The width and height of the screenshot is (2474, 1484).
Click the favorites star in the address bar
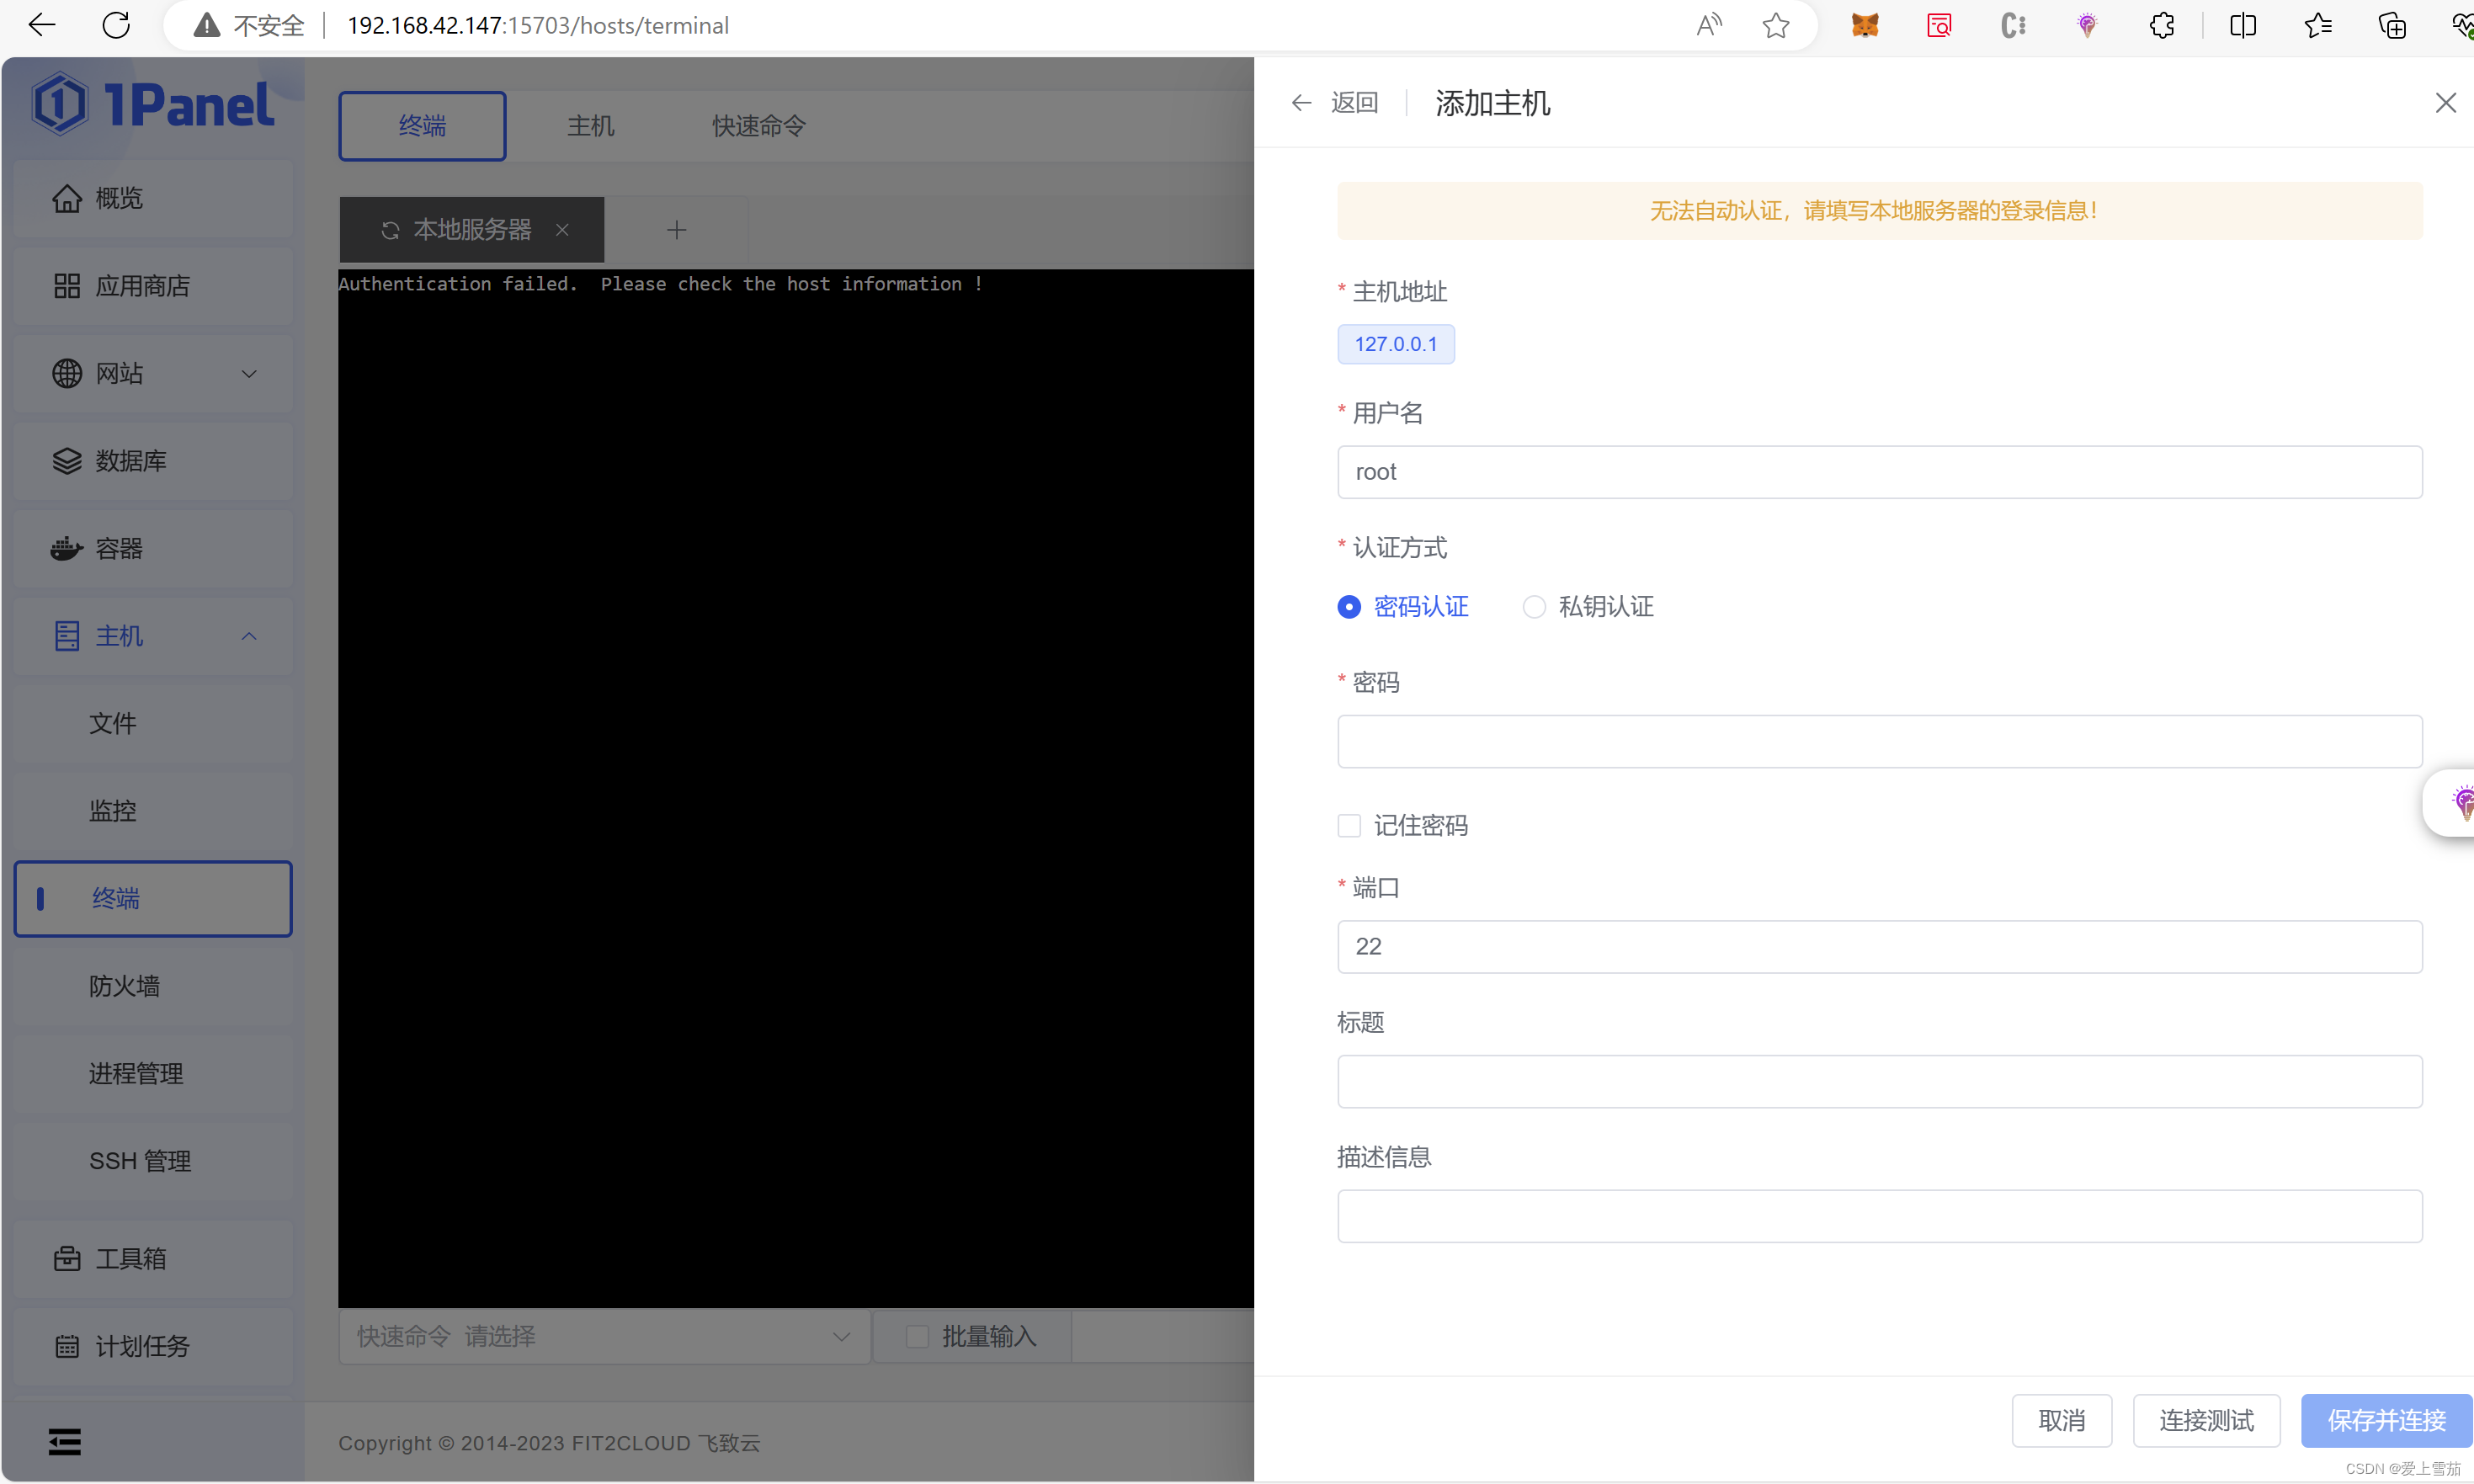tap(1776, 25)
